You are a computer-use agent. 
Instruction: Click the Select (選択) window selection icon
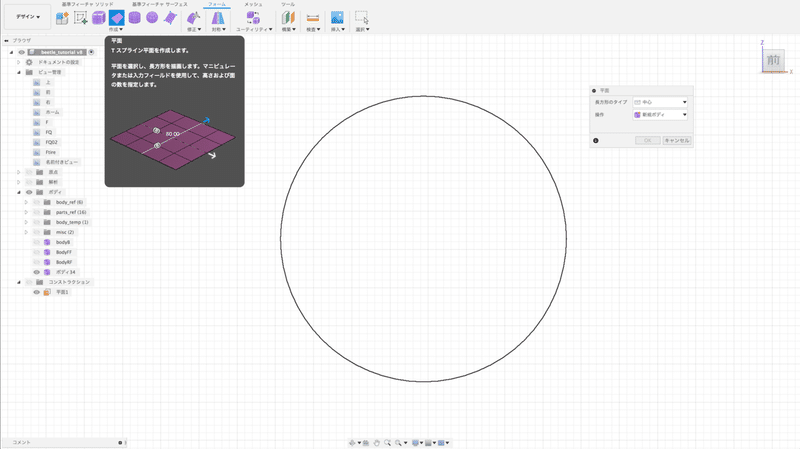(362, 18)
